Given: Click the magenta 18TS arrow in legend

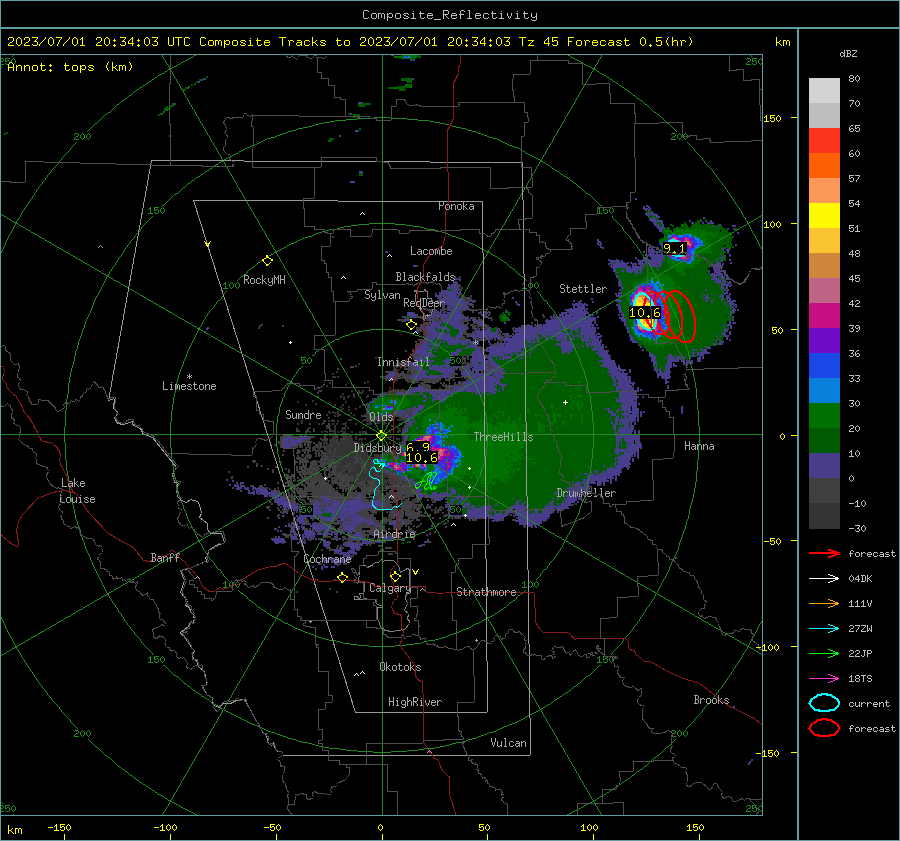Looking at the screenshot, I should tap(824, 679).
